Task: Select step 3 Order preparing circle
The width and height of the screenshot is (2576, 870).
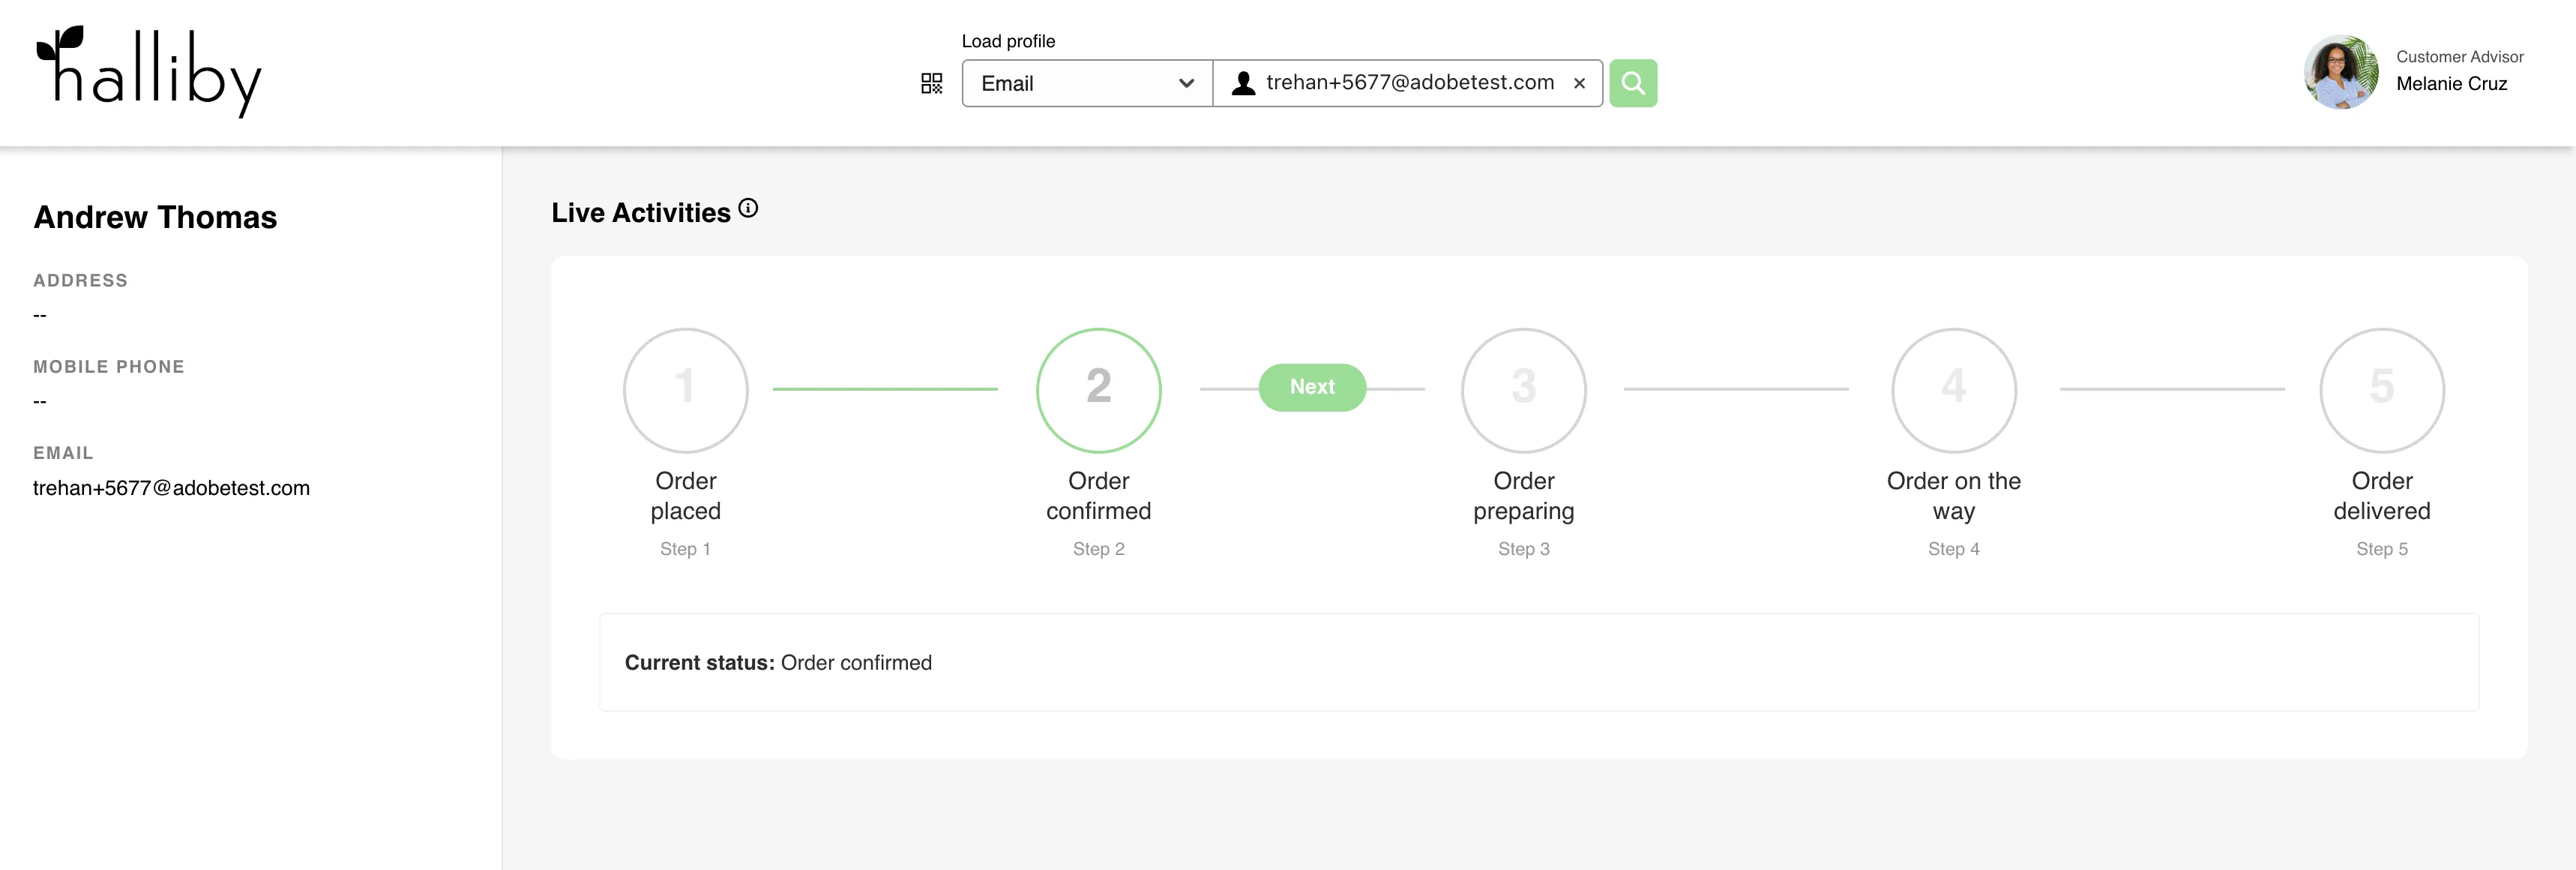Action: click(x=1523, y=390)
